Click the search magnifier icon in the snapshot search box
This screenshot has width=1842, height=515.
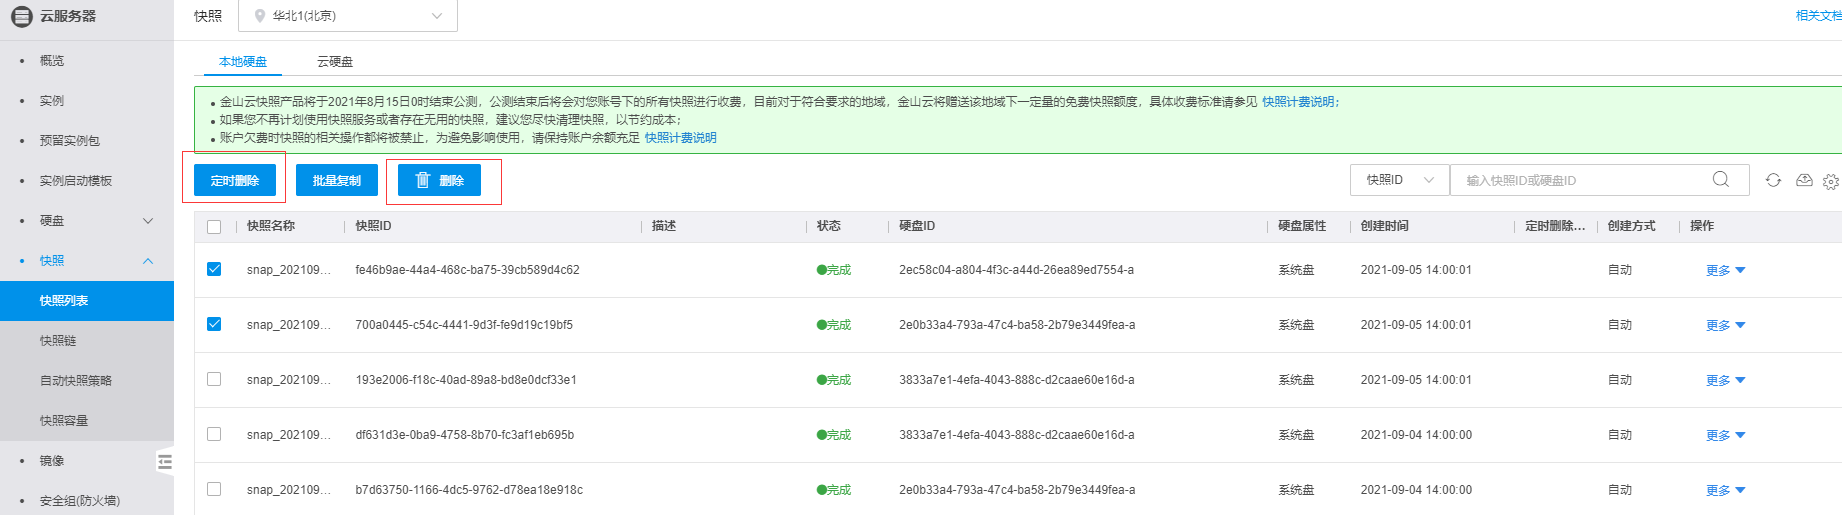[1720, 179]
